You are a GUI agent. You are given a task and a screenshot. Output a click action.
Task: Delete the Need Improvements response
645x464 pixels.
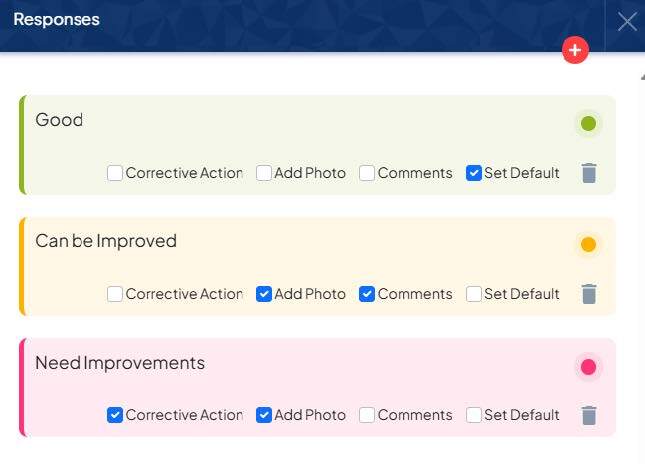click(x=589, y=415)
